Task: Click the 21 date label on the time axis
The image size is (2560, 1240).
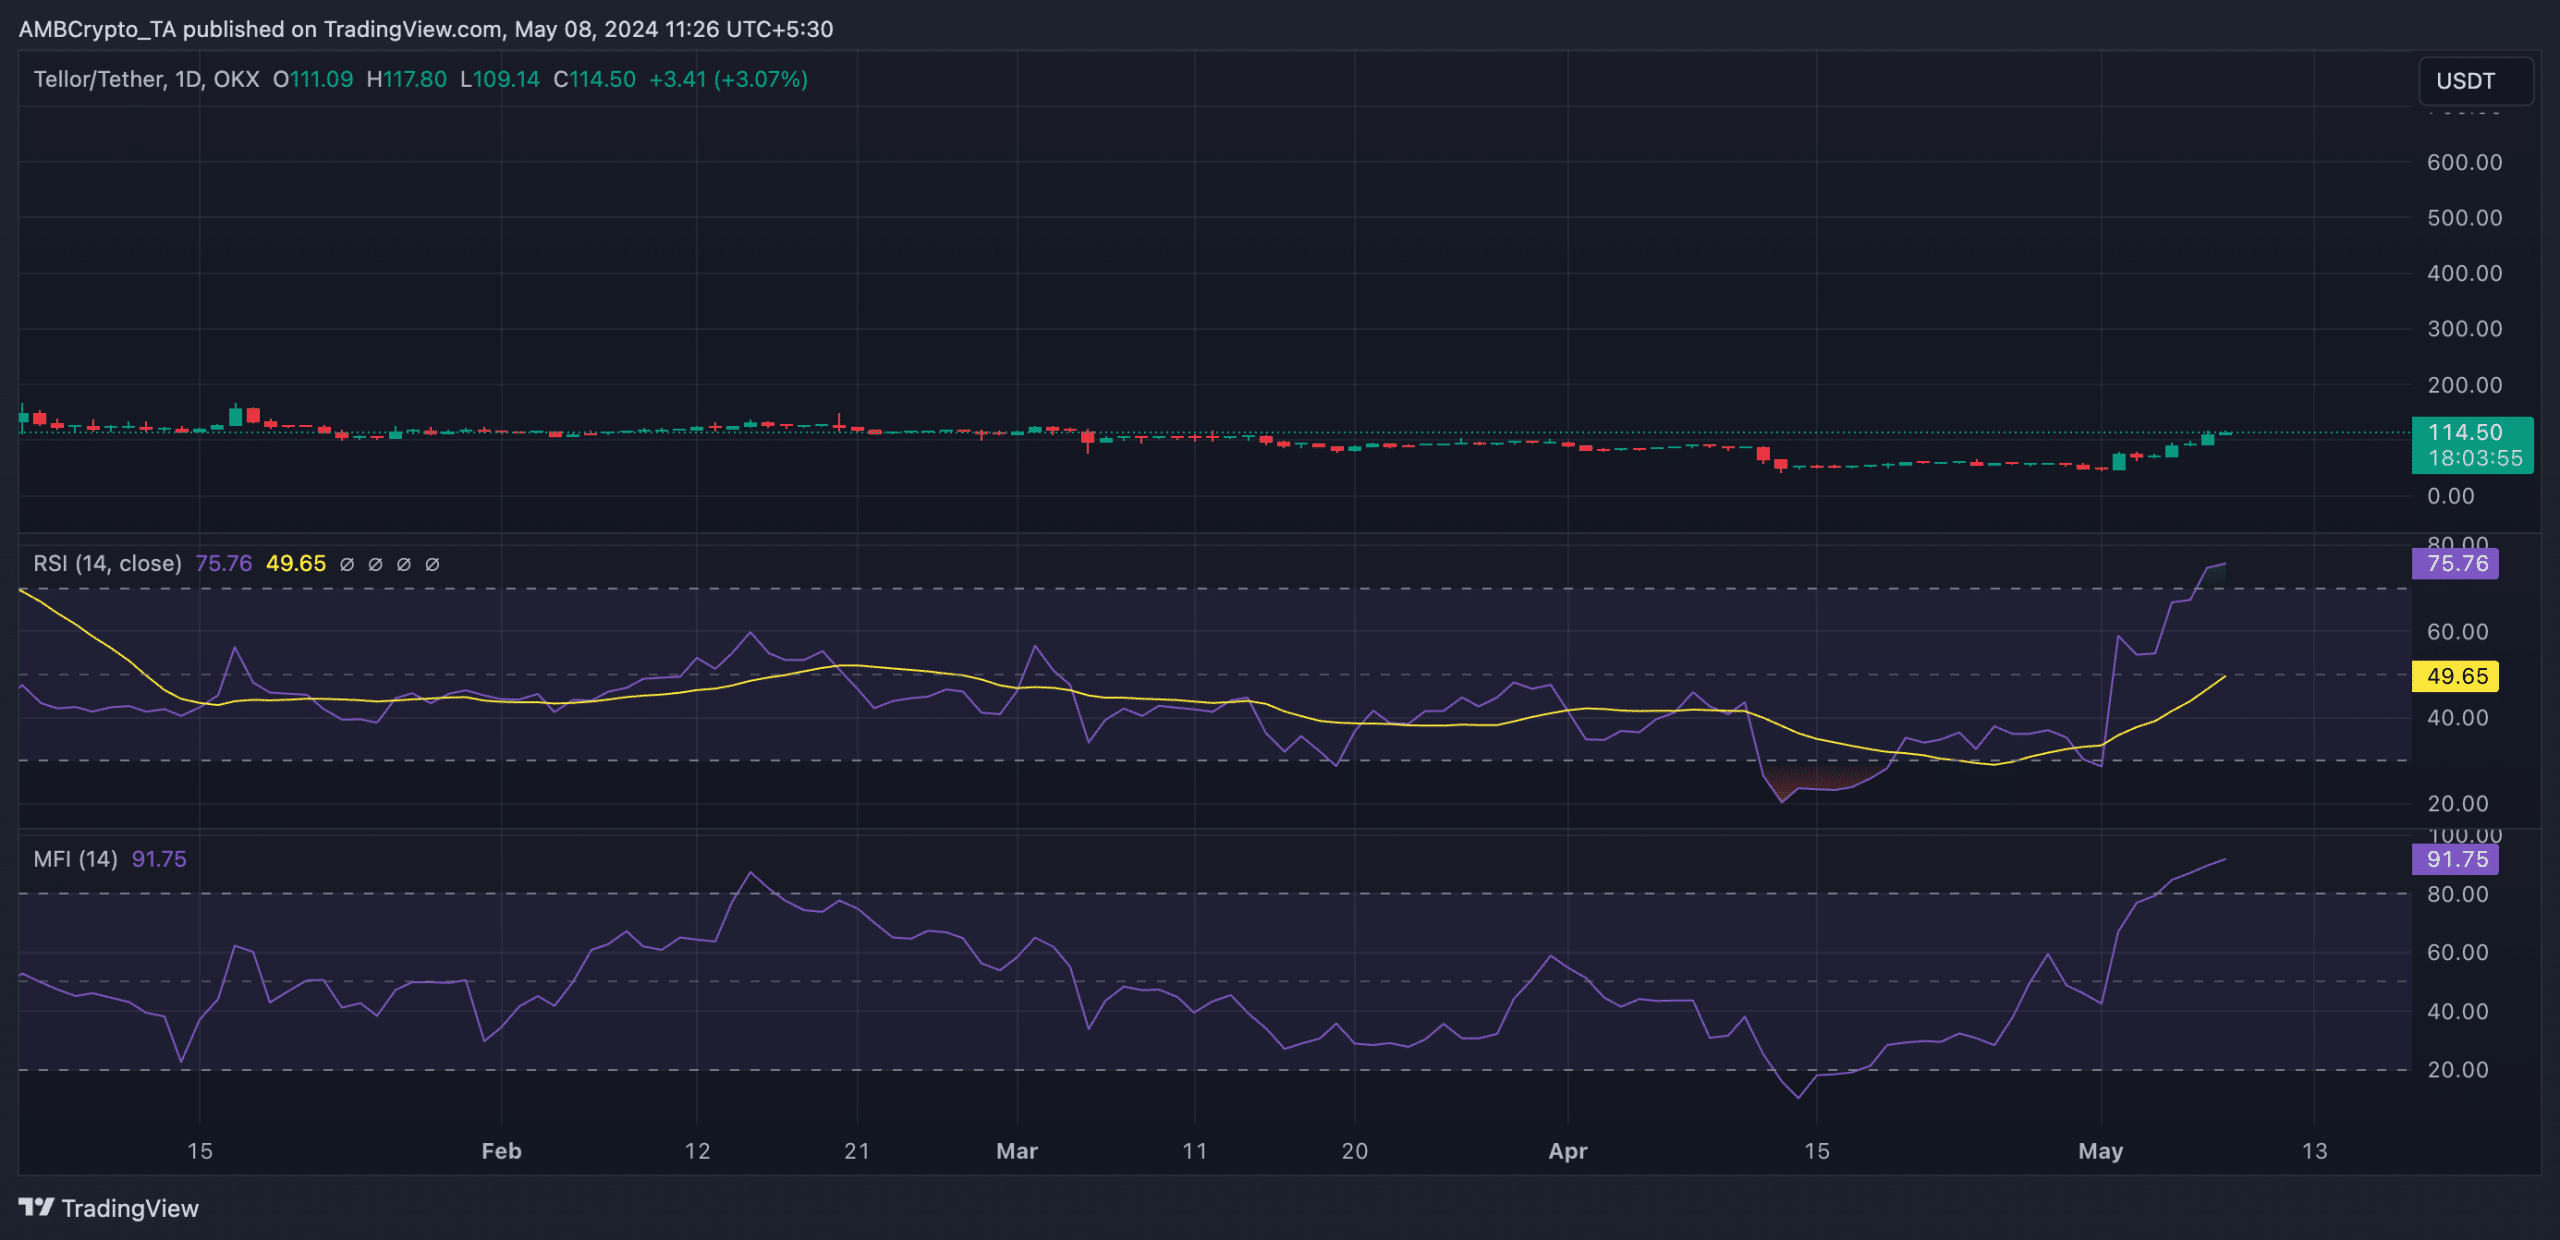Action: (x=857, y=1151)
